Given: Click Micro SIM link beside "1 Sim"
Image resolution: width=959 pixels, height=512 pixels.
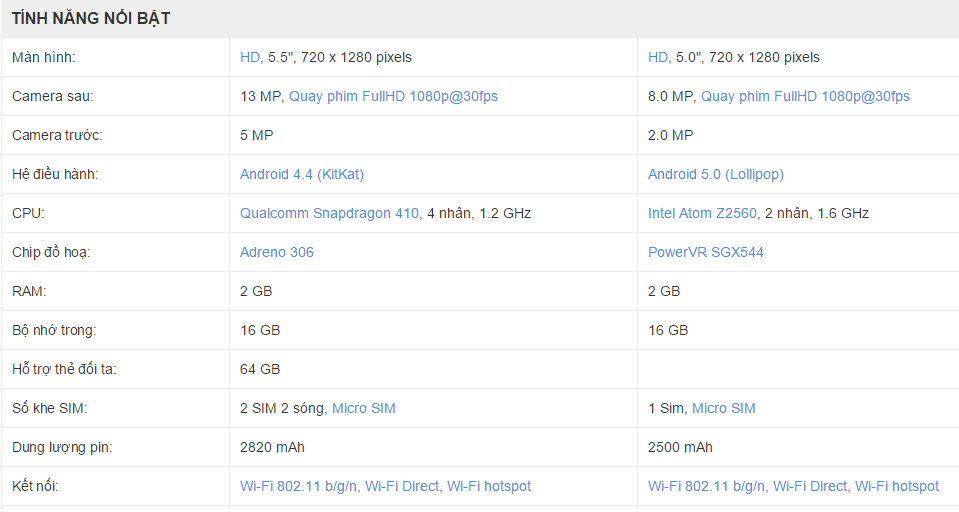Looking at the screenshot, I should point(724,408).
